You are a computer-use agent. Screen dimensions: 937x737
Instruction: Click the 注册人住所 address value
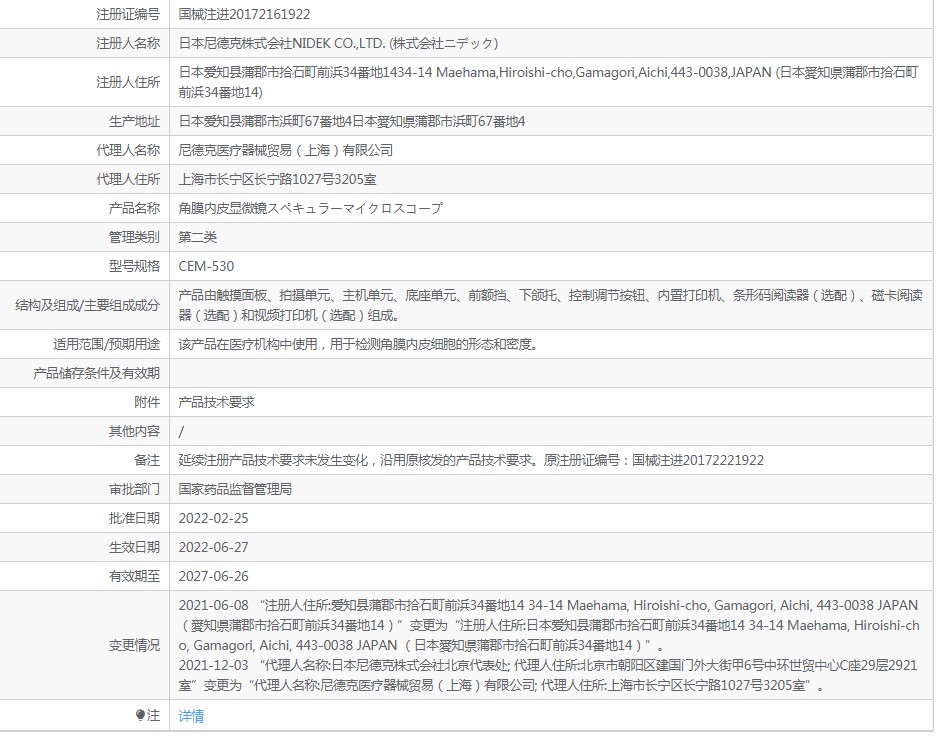(548, 82)
